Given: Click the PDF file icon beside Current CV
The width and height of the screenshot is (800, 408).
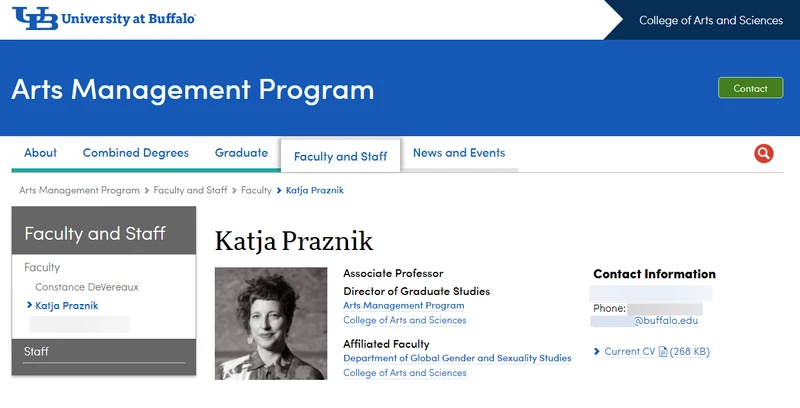Looking at the screenshot, I should click(663, 351).
